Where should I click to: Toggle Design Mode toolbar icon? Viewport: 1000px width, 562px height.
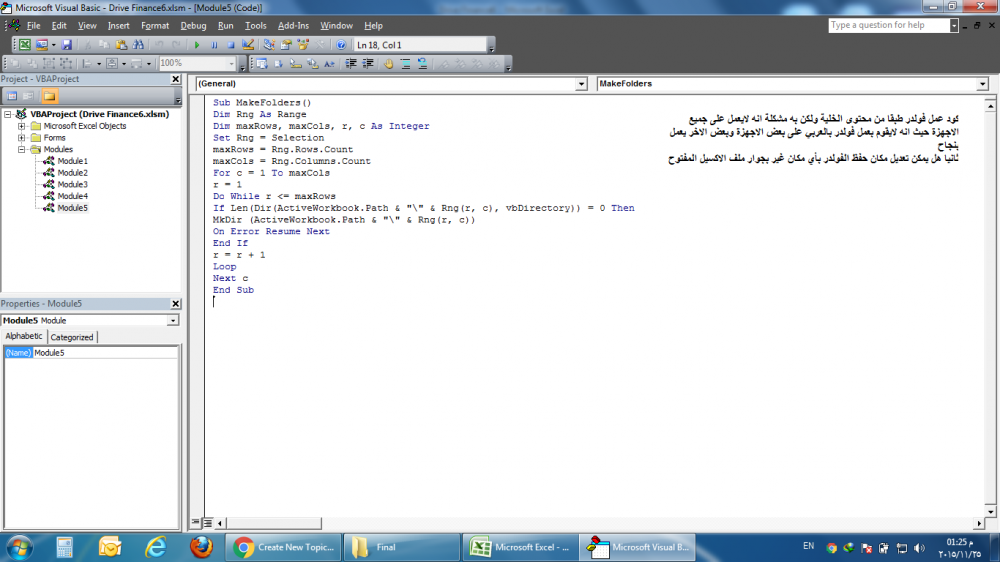(x=248, y=45)
